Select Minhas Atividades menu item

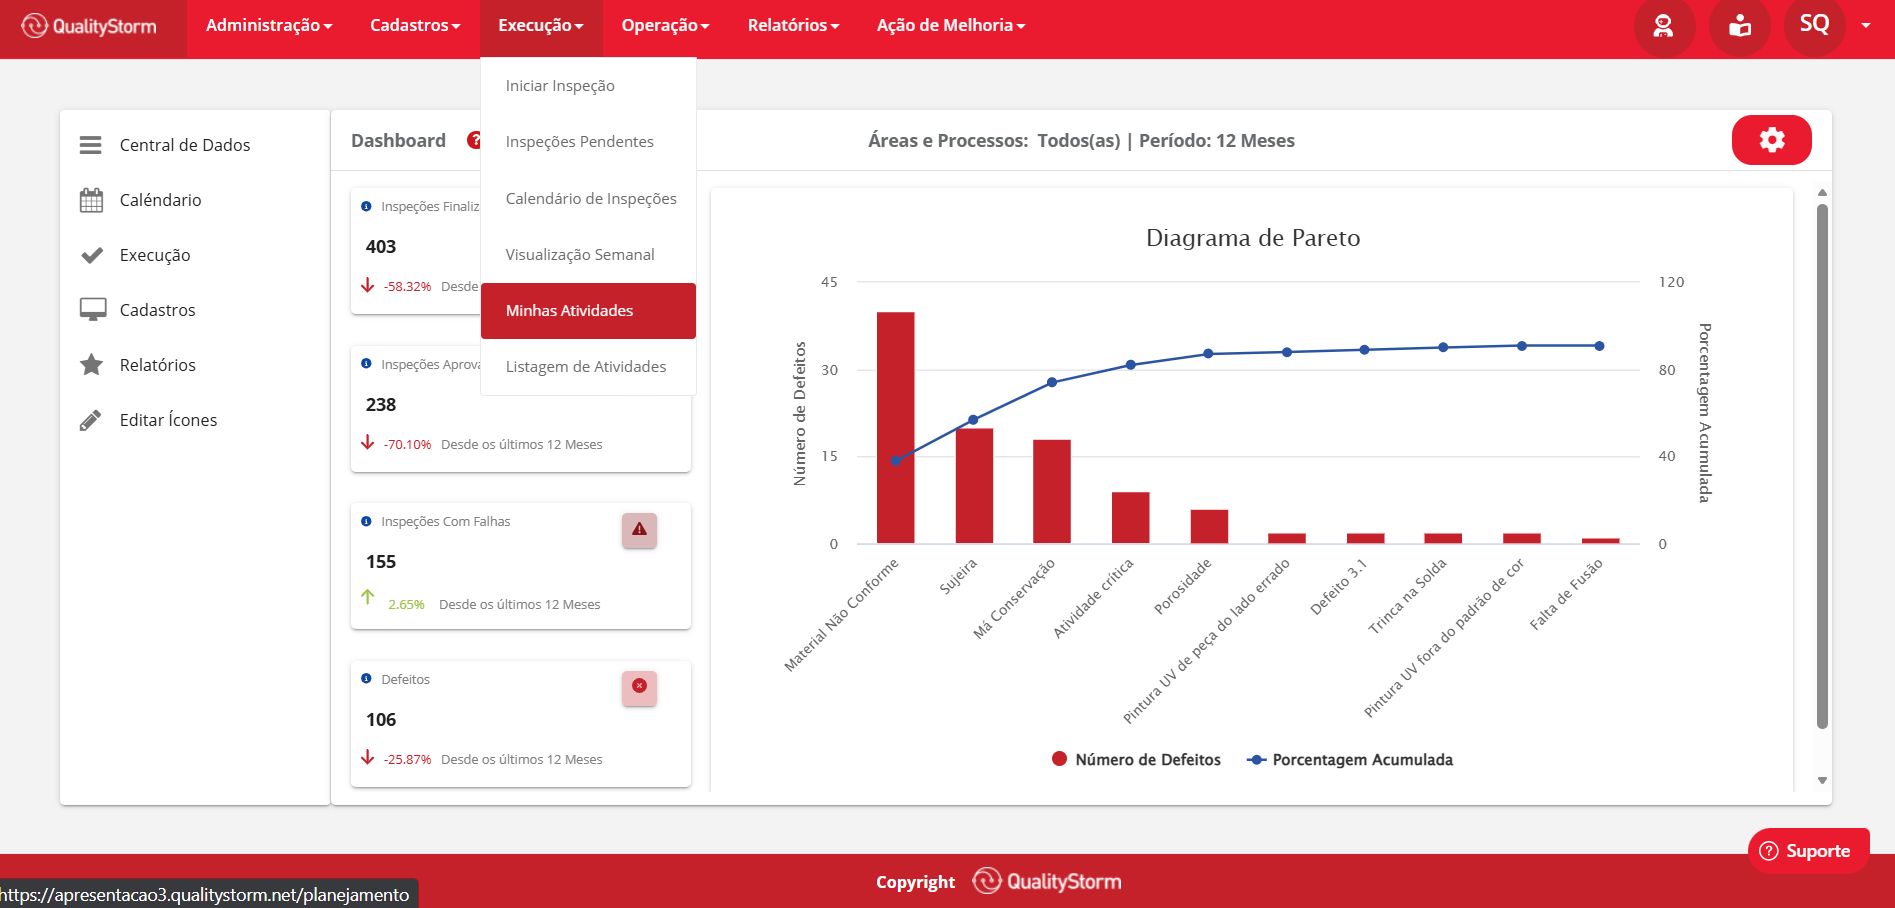coord(588,311)
